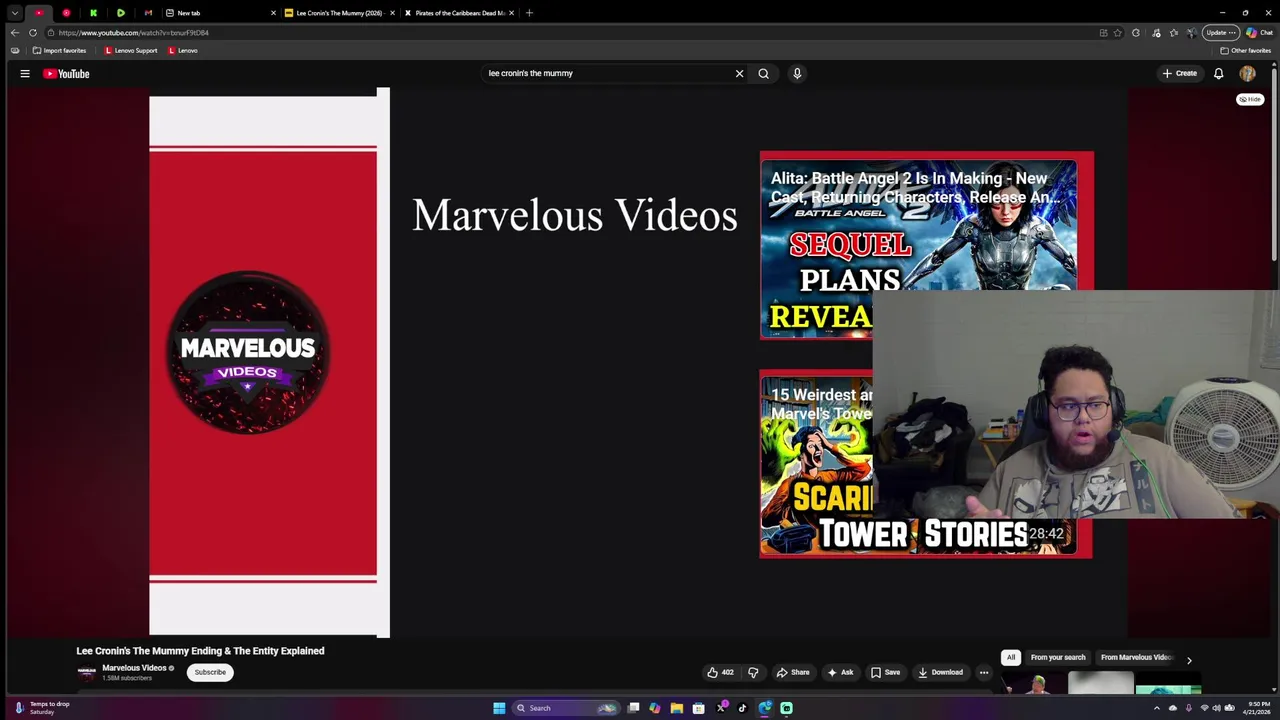
Task: Open the browser profile avatar
Action: coord(1191,32)
